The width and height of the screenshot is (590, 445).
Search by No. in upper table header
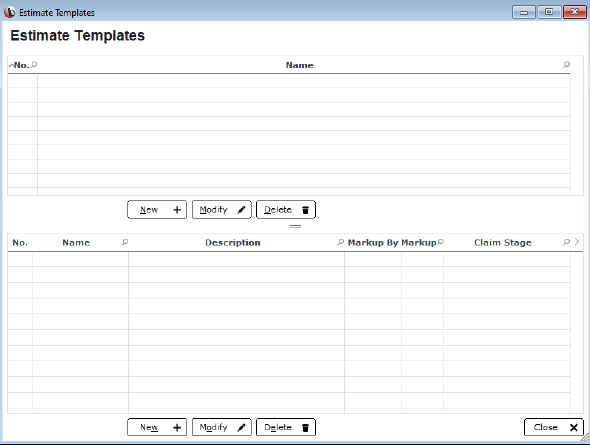(x=34, y=64)
